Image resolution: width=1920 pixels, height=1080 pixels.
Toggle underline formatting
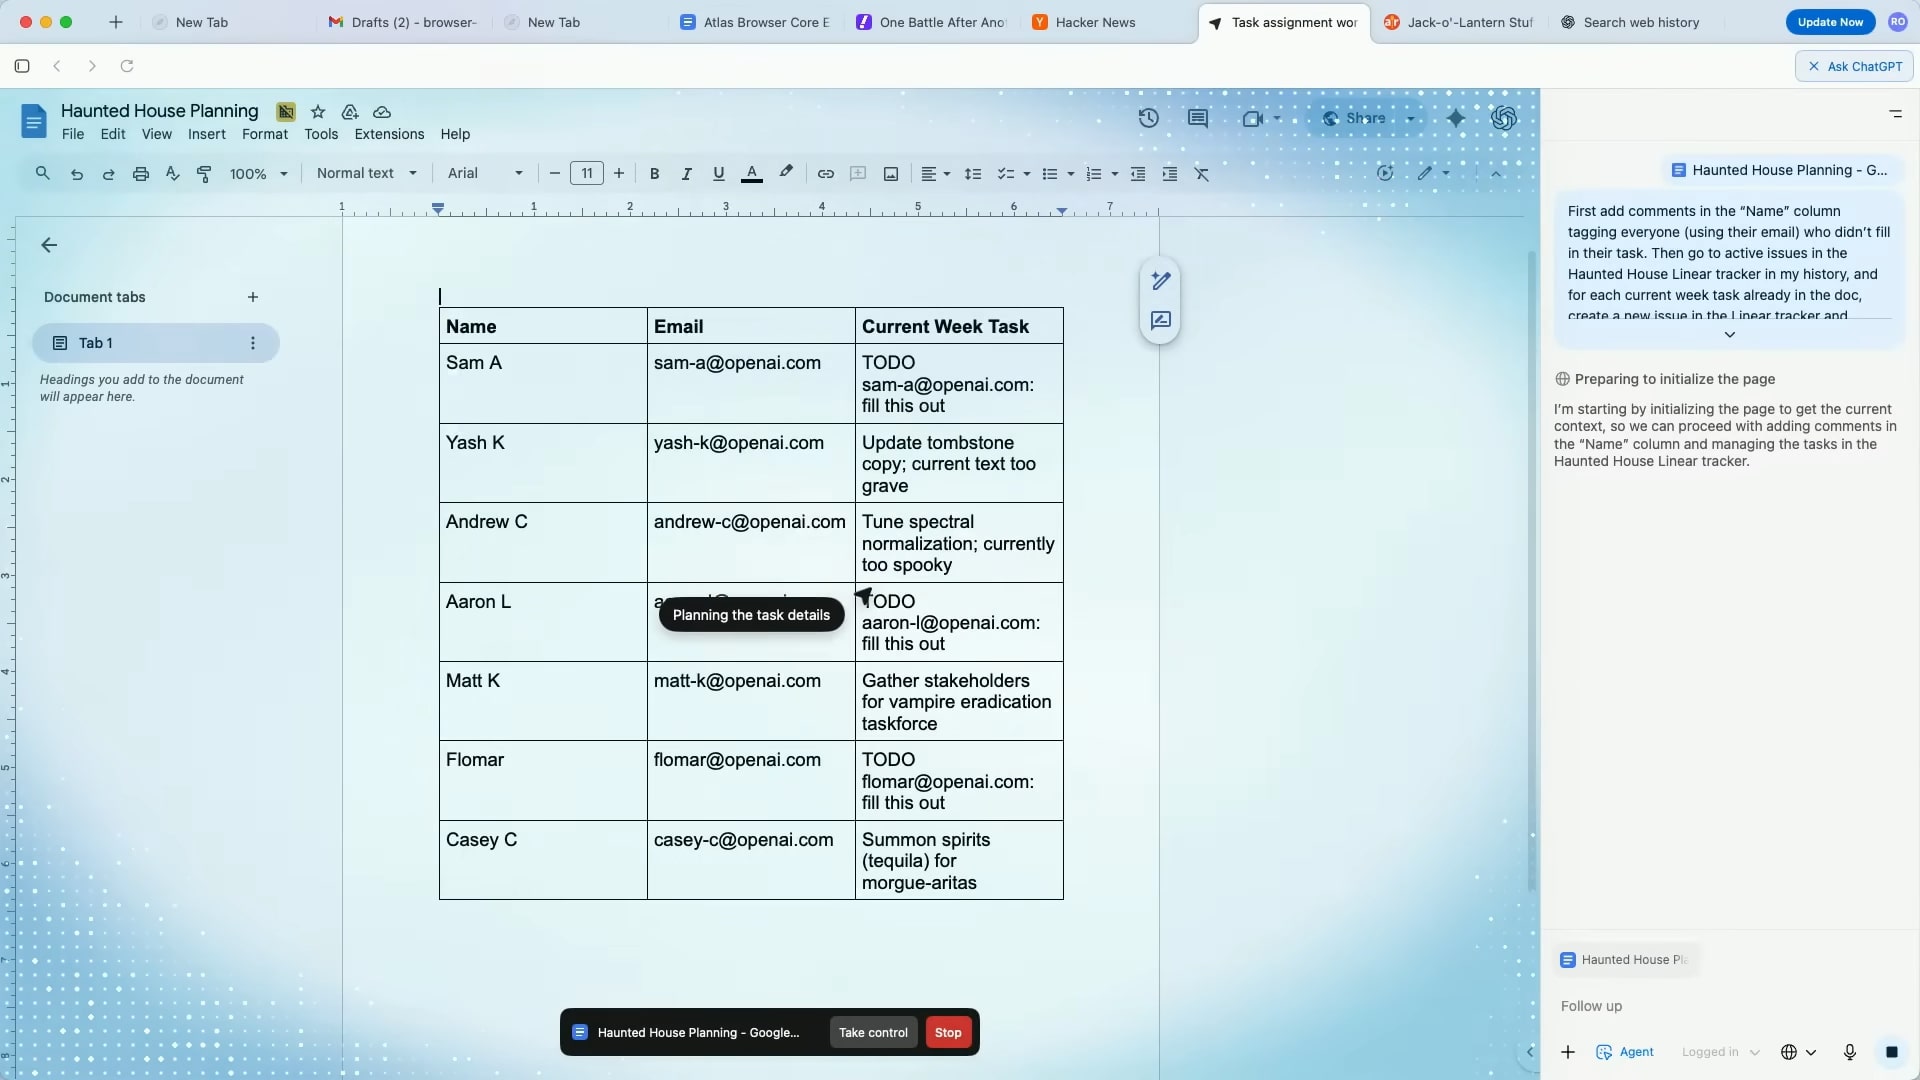[718, 174]
